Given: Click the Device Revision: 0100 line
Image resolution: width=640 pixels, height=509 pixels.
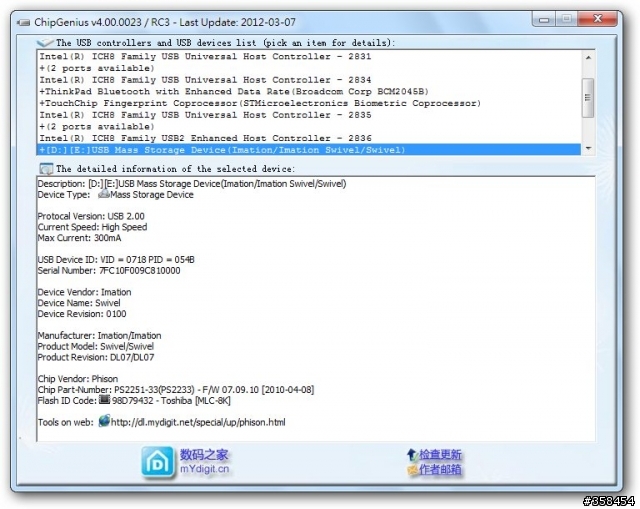Looking at the screenshot, I should click(82, 314).
